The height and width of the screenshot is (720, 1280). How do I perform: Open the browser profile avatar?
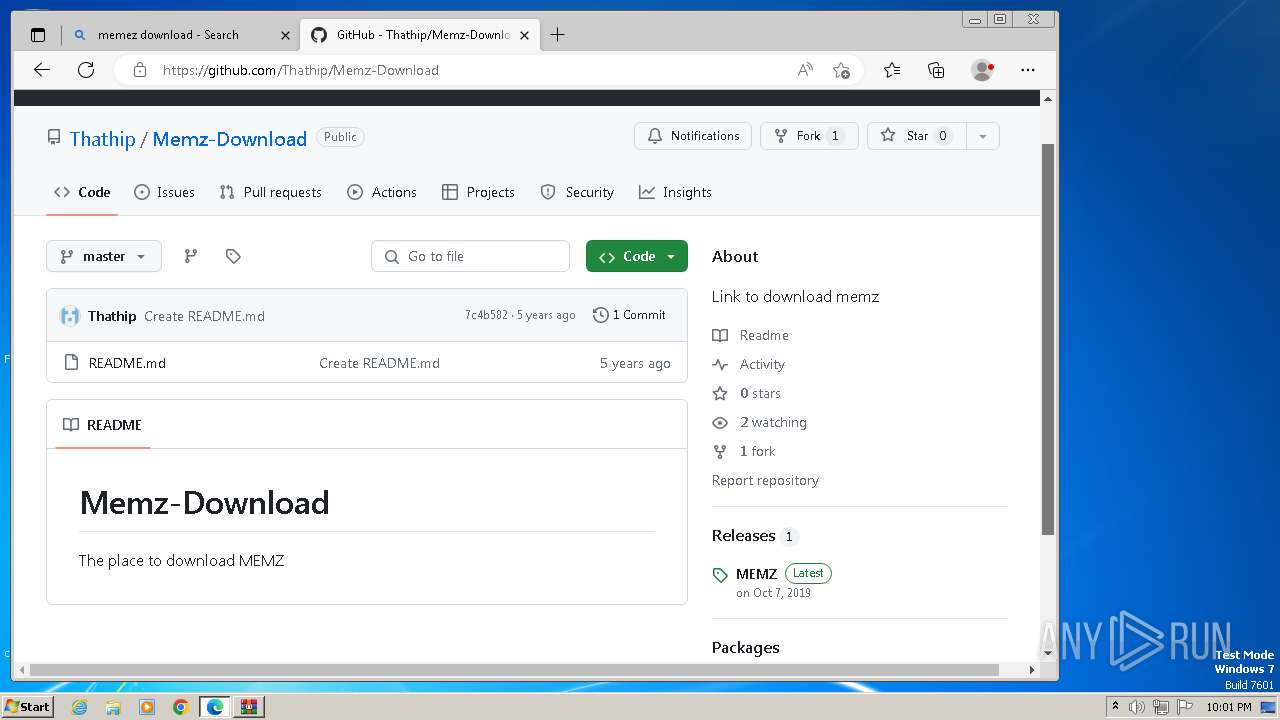click(982, 70)
